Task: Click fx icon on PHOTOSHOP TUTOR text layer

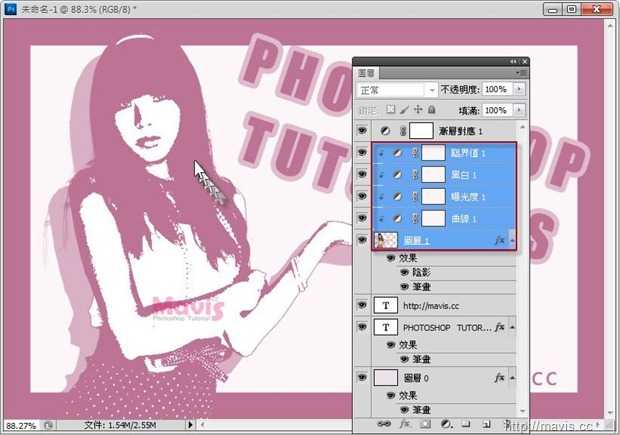Action: [x=500, y=327]
